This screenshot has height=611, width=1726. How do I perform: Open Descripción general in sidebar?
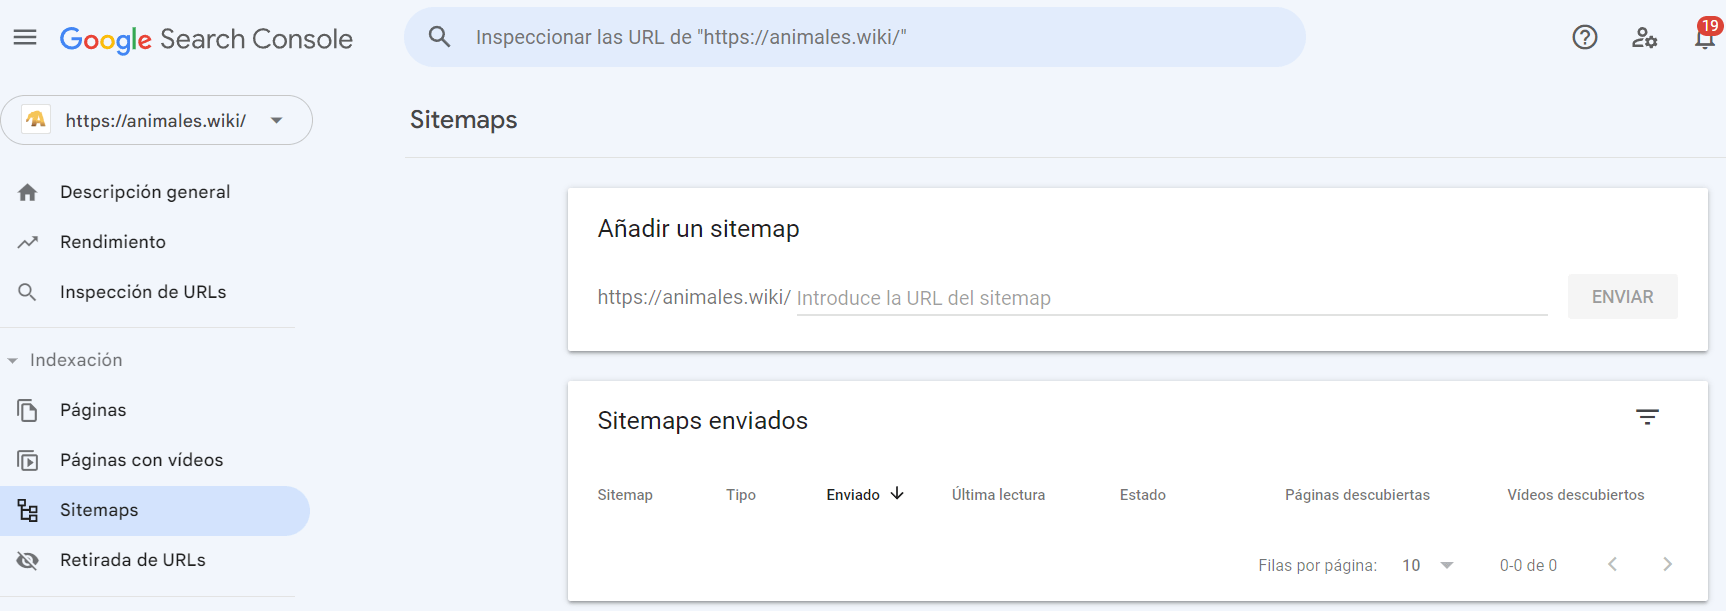(x=145, y=192)
